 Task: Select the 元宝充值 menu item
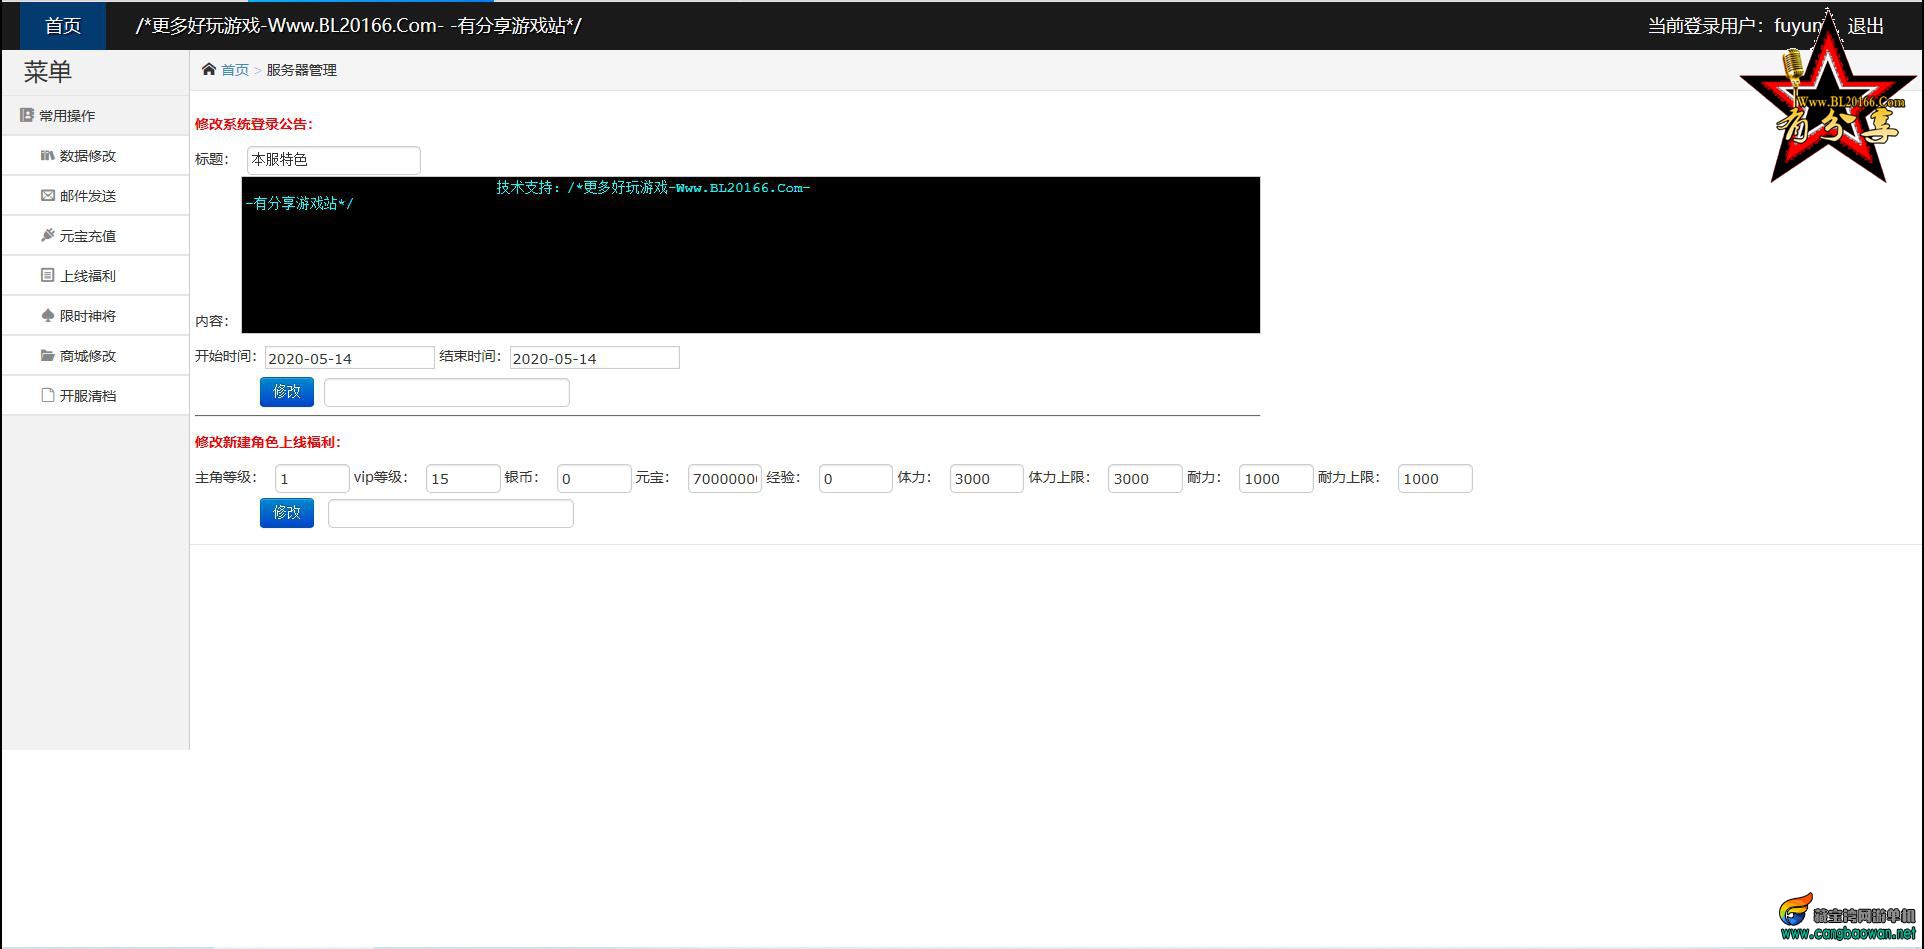coord(95,235)
